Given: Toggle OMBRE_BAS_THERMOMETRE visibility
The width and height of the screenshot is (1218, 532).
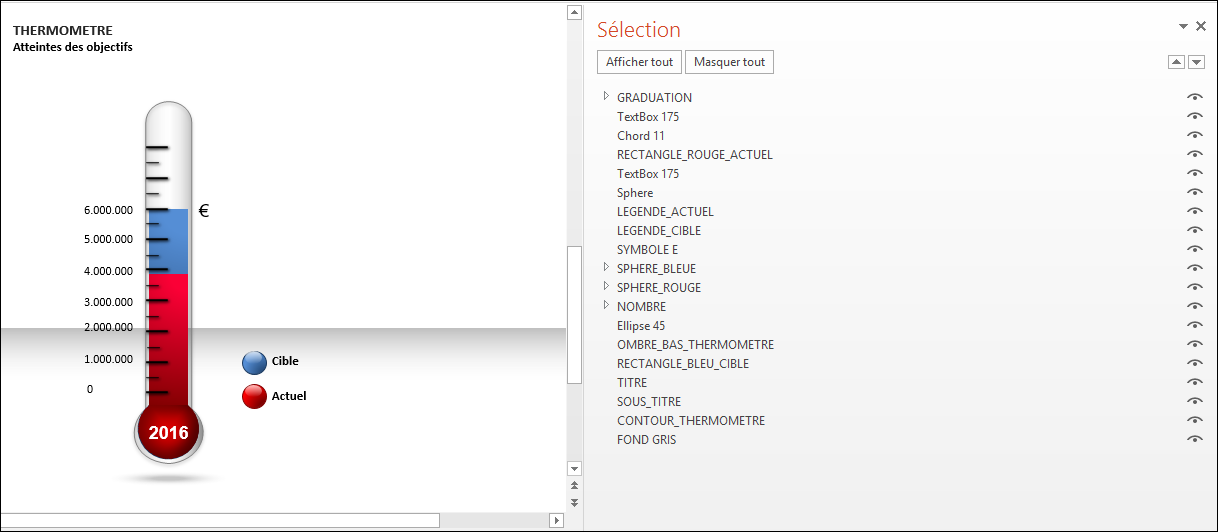Looking at the screenshot, I should click(1194, 344).
